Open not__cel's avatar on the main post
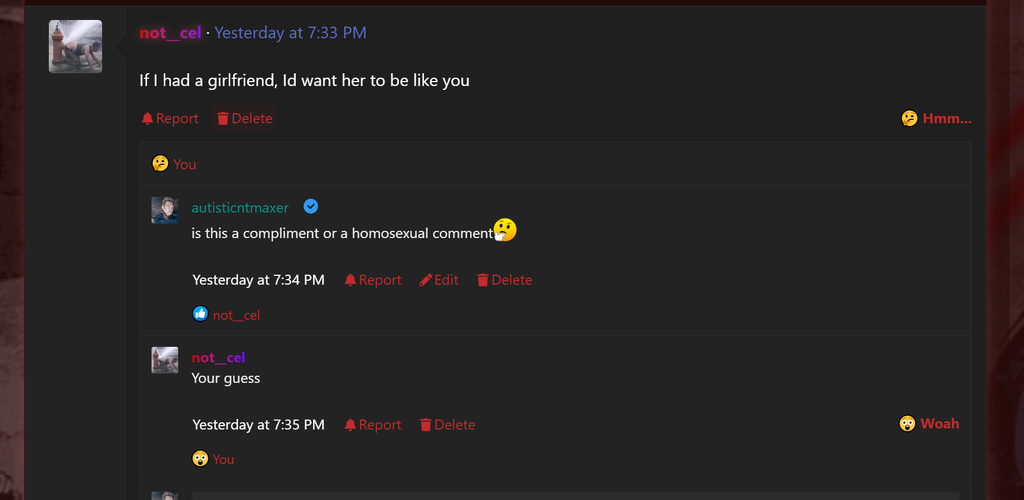This screenshot has height=500, width=1024. coord(75,46)
